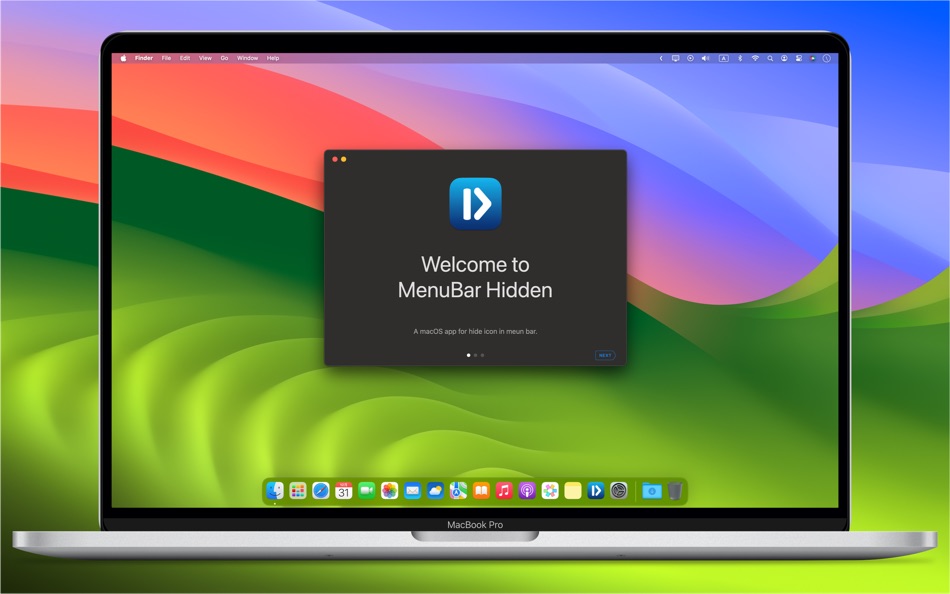
Task: Open the Apple menu
Action: (123, 58)
